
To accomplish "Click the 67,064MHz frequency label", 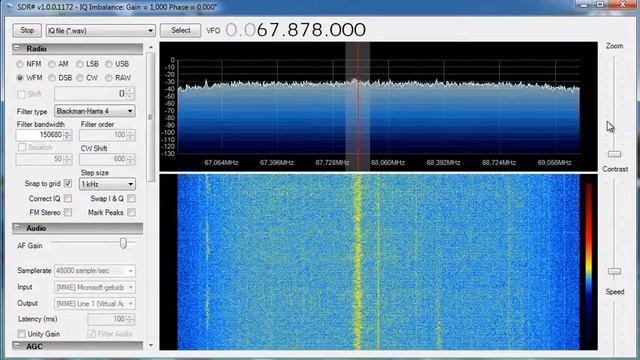I will click(221, 162).
